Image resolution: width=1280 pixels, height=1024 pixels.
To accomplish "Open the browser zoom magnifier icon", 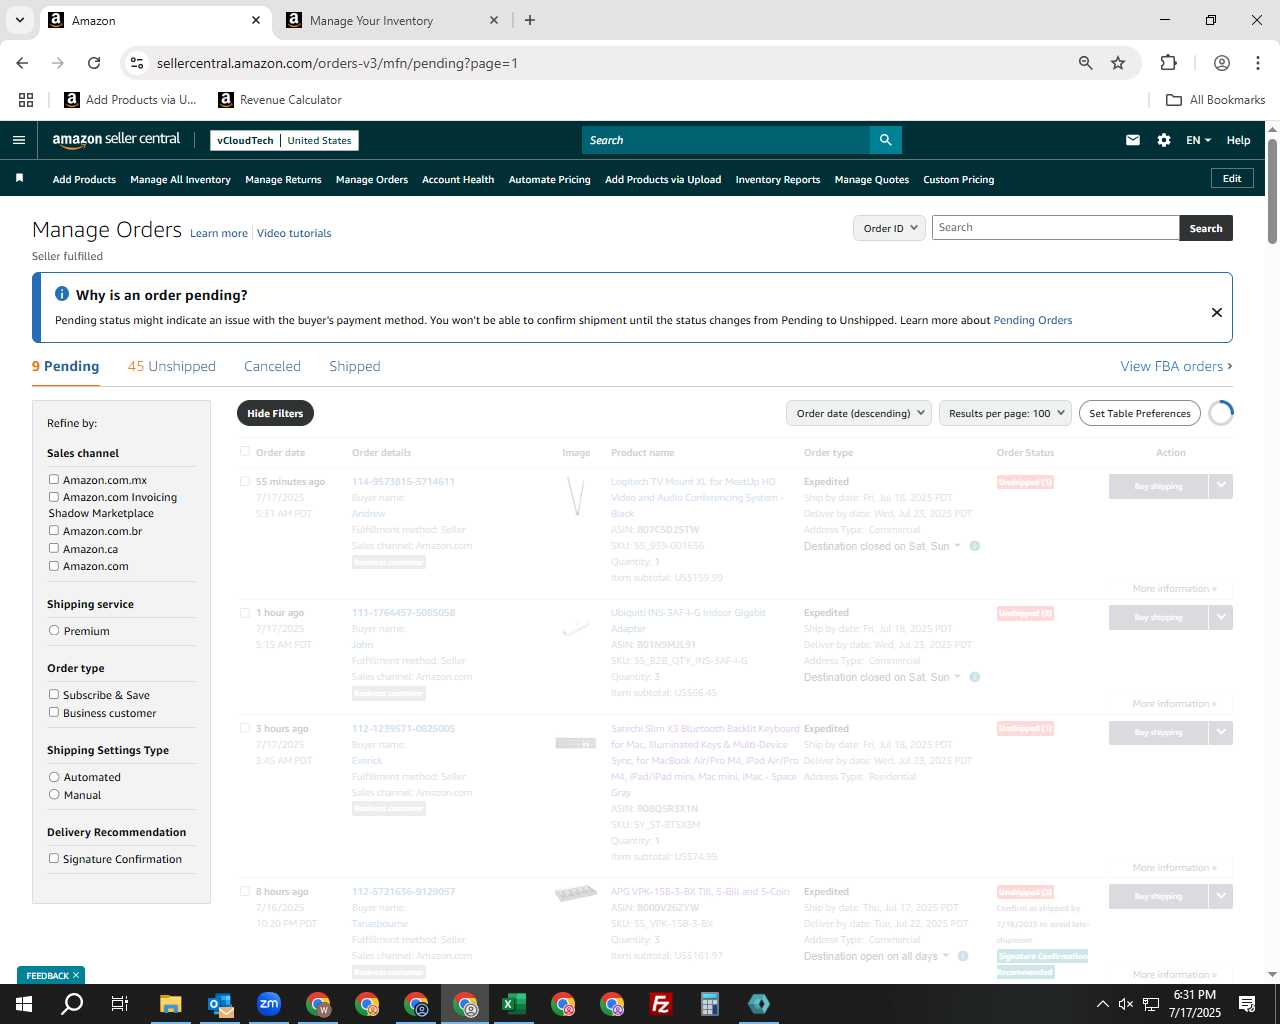I will pos(1086,63).
